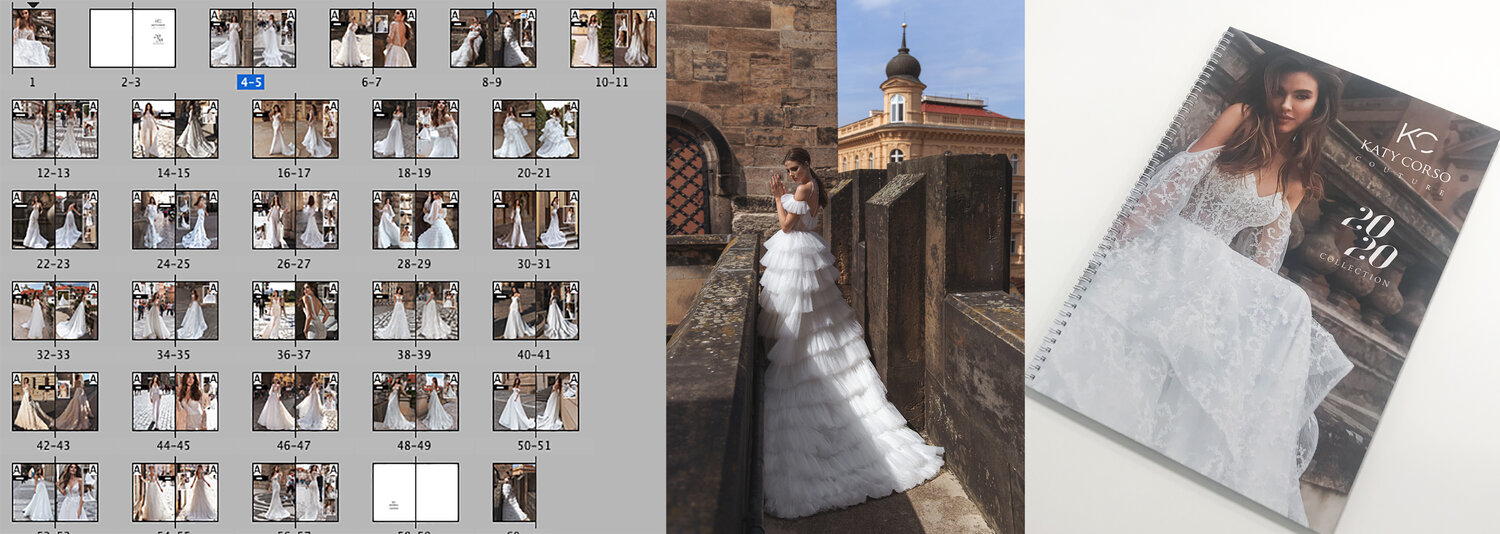The height and width of the screenshot is (534, 1500).
Task: Select the spread 32-33 thumbnail
Action: tap(55, 311)
